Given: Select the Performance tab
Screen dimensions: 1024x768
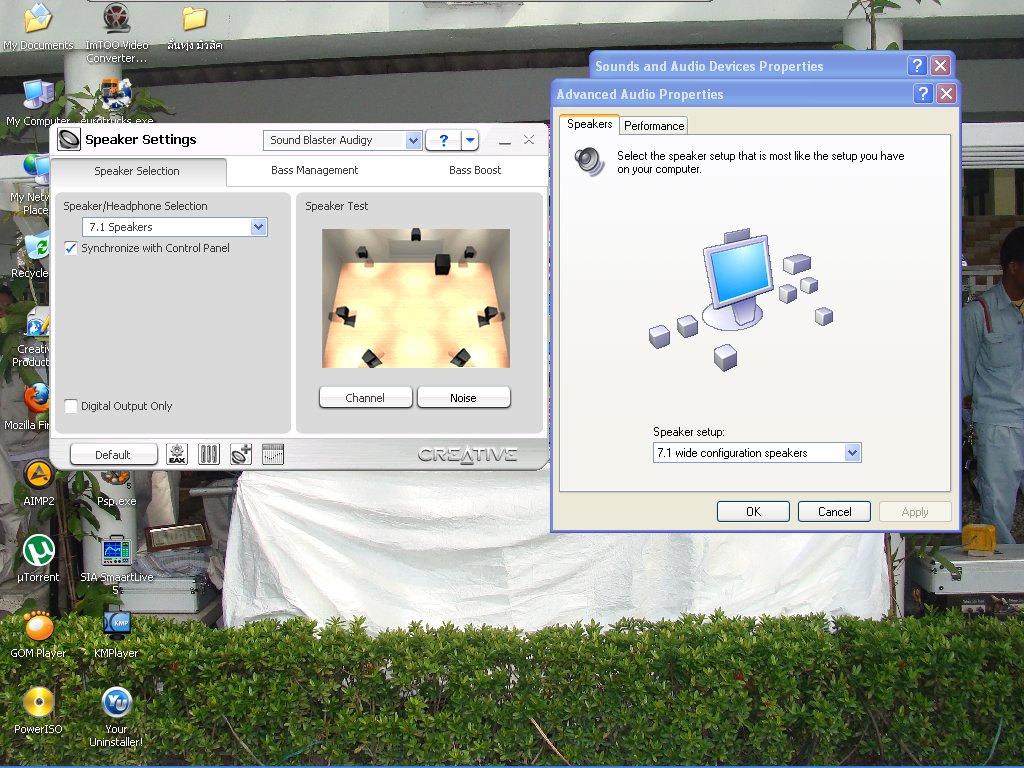Looking at the screenshot, I should pyautogui.click(x=654, y=125).
